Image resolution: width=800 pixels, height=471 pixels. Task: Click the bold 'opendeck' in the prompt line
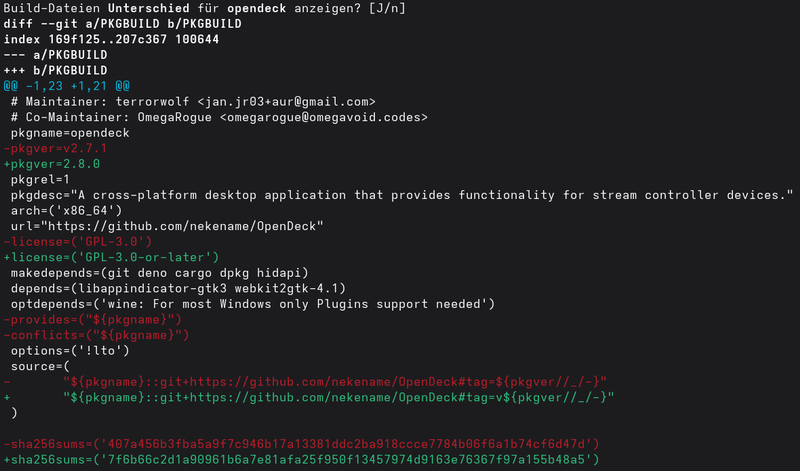[x=260, y=8]
